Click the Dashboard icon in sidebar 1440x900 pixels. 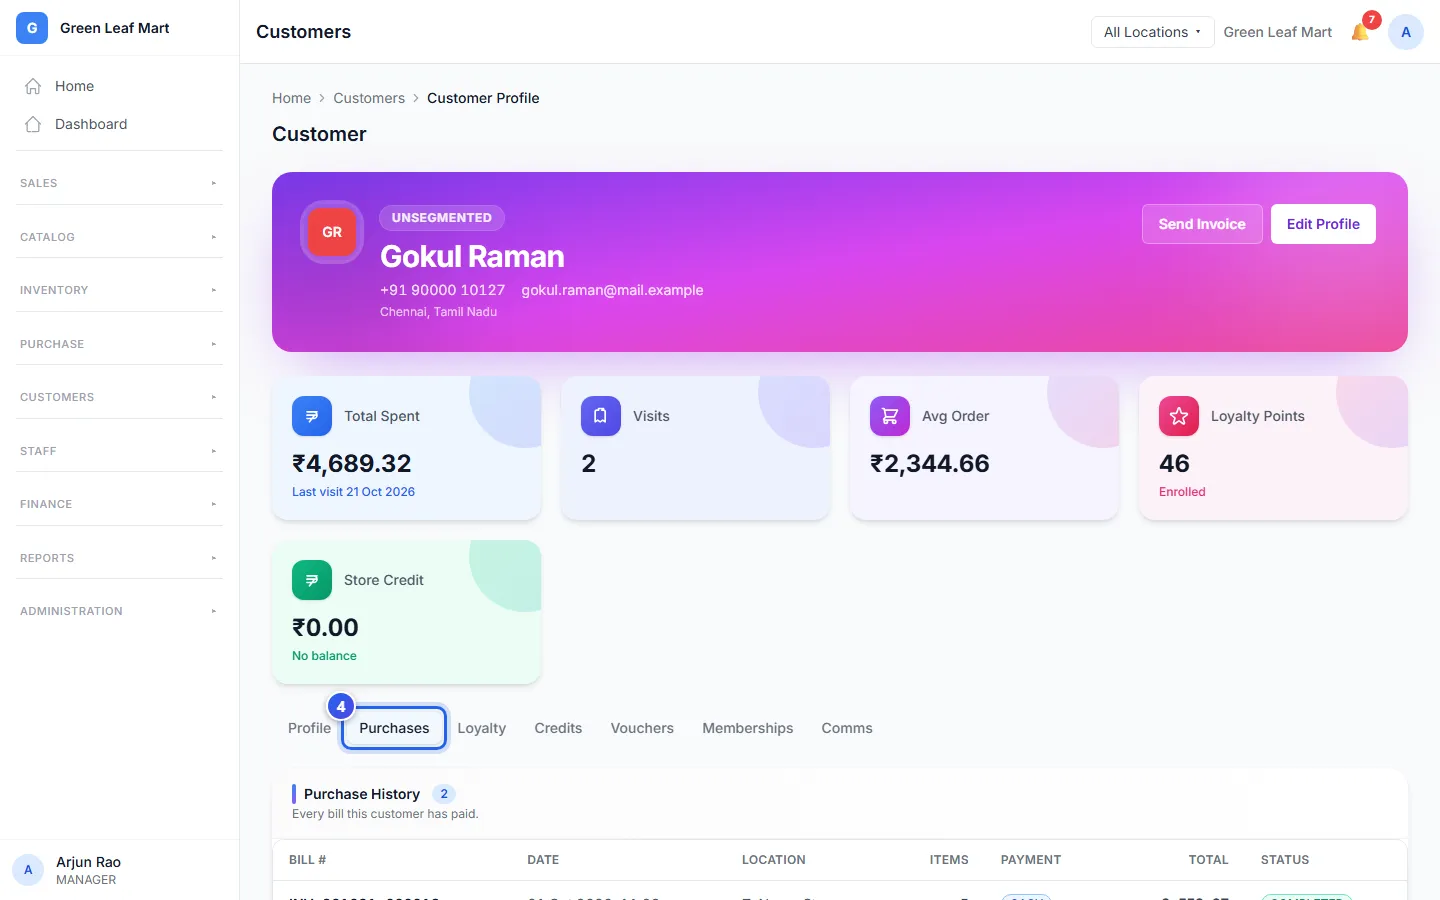click(x=33, y=124)
